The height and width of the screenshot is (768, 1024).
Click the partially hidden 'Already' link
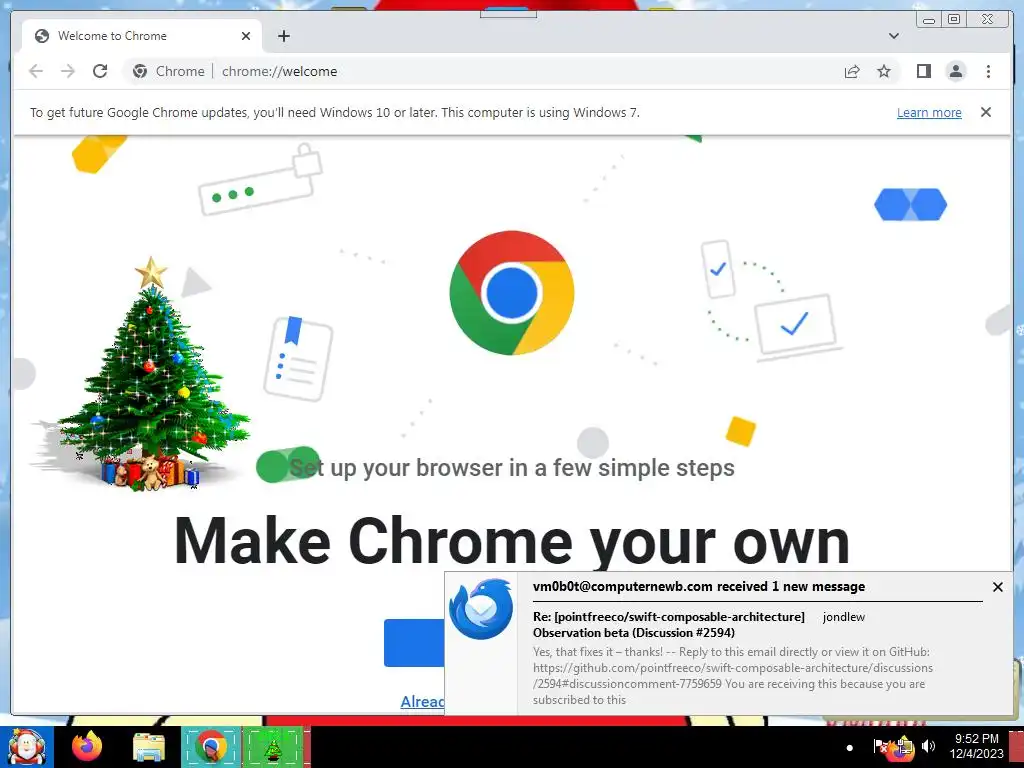423,701
